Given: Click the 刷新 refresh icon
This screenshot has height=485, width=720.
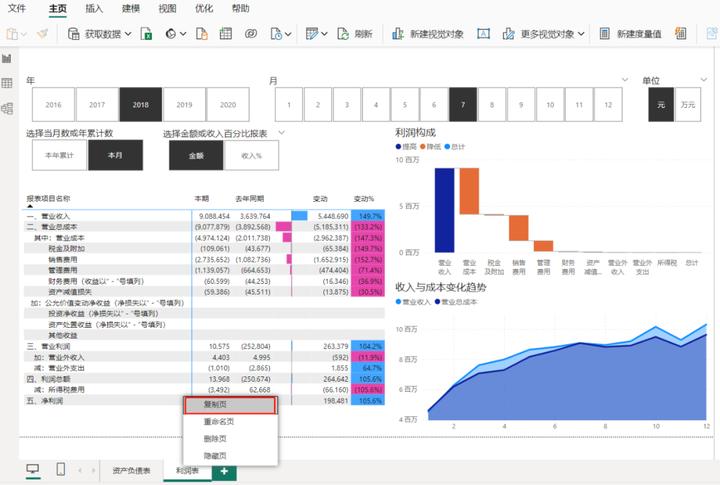Looking at the screenshot, I should (x=343, y=34).
